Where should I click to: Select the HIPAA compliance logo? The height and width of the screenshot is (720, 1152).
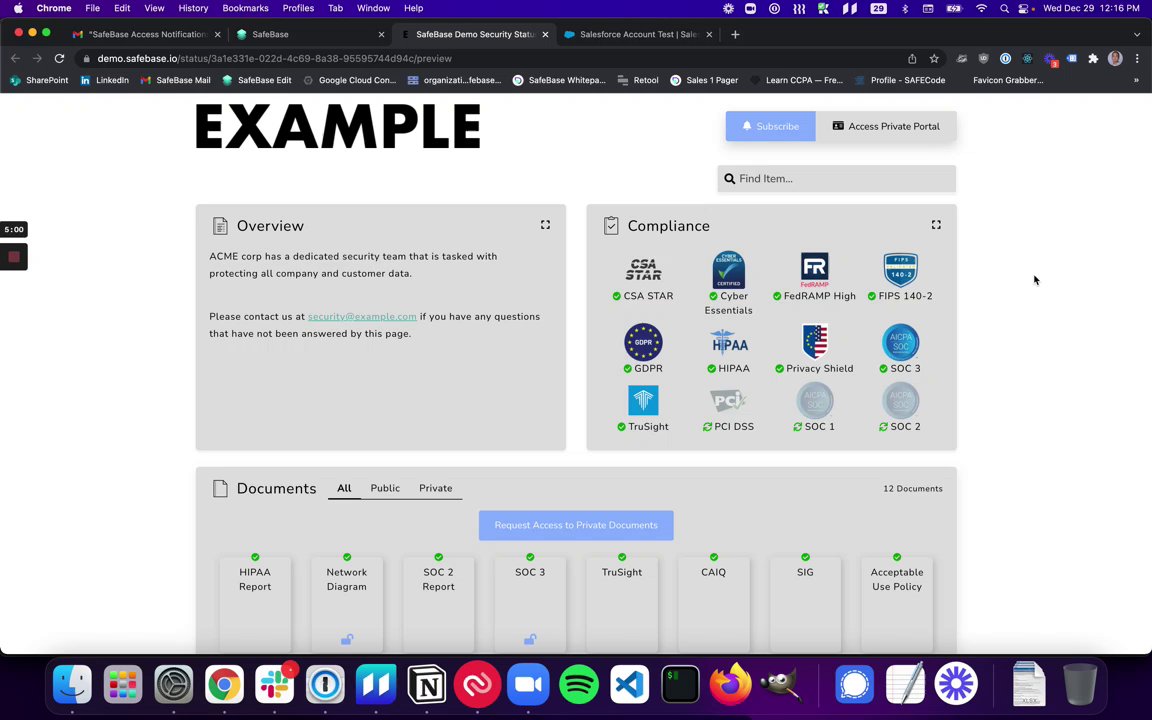728,343
